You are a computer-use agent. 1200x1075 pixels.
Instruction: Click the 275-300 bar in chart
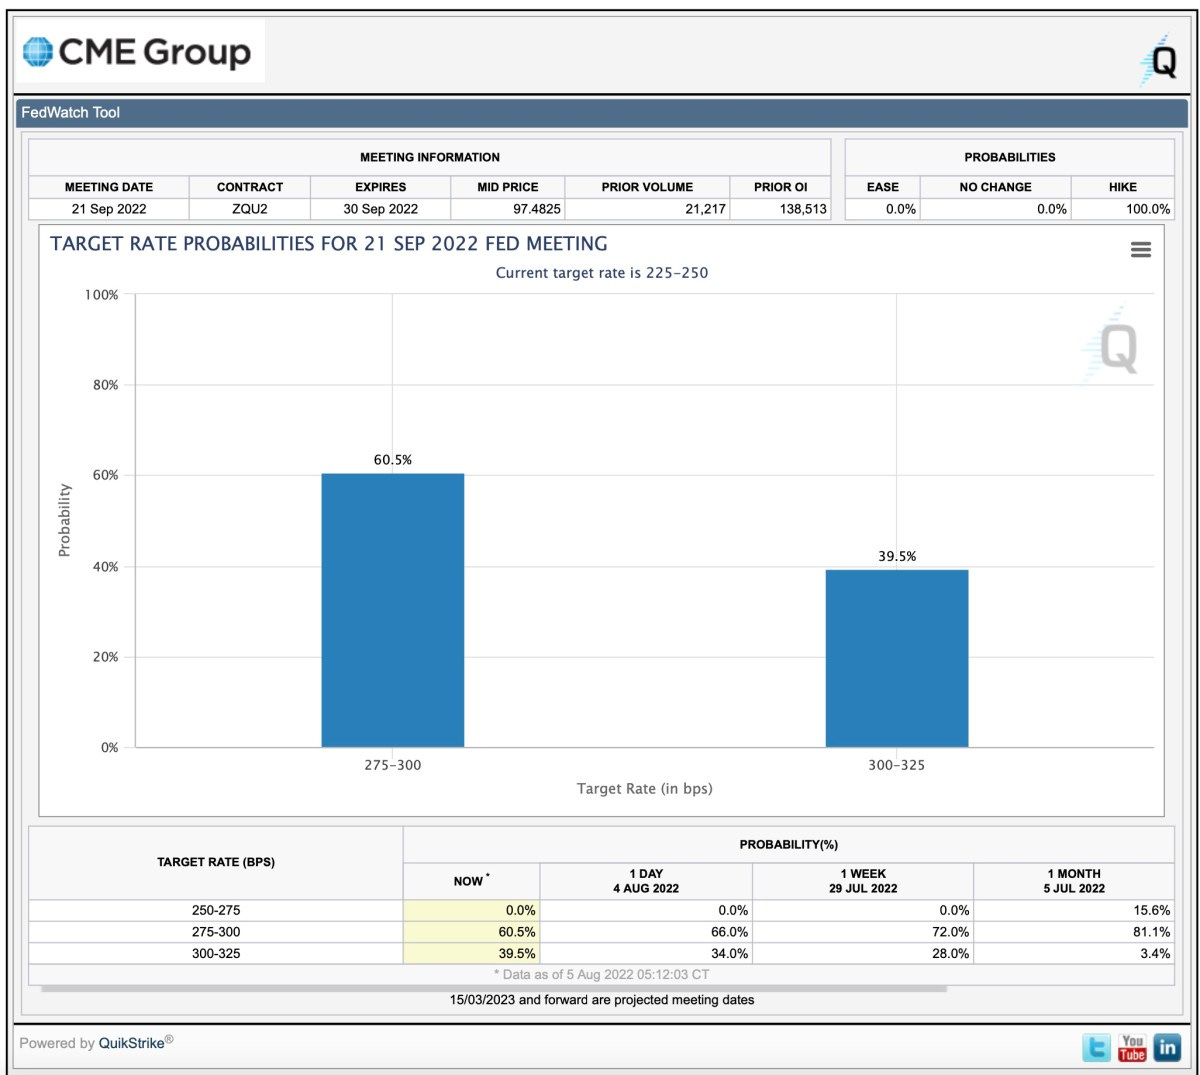393,610
